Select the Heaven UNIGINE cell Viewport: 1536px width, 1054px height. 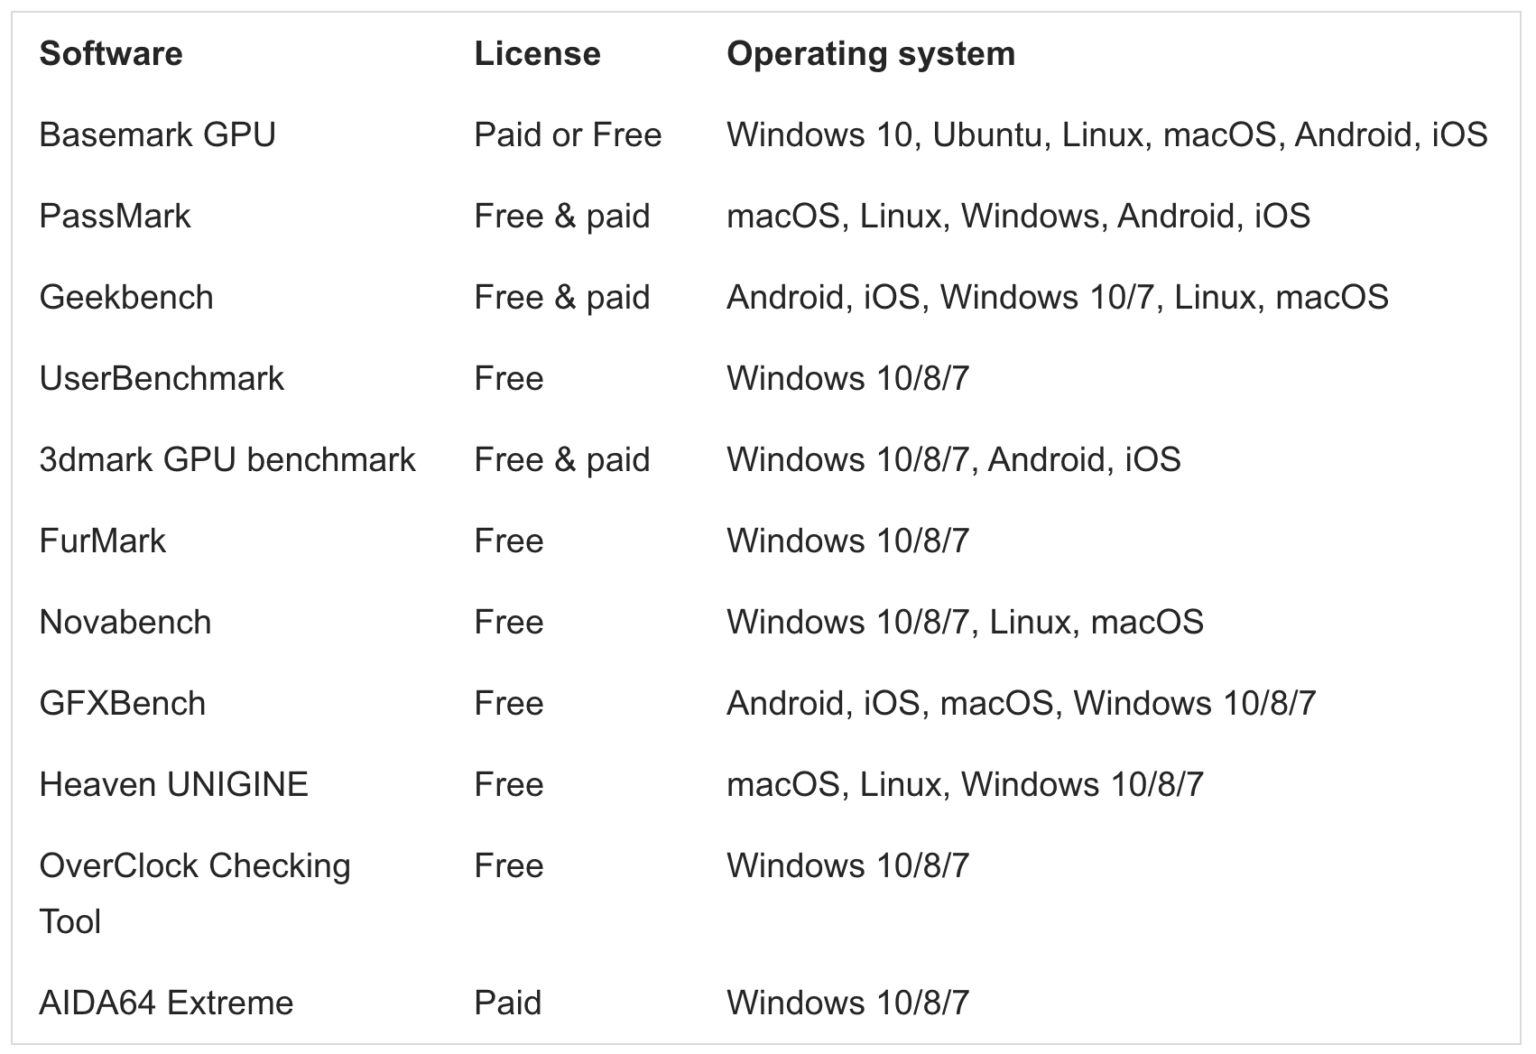173,784
